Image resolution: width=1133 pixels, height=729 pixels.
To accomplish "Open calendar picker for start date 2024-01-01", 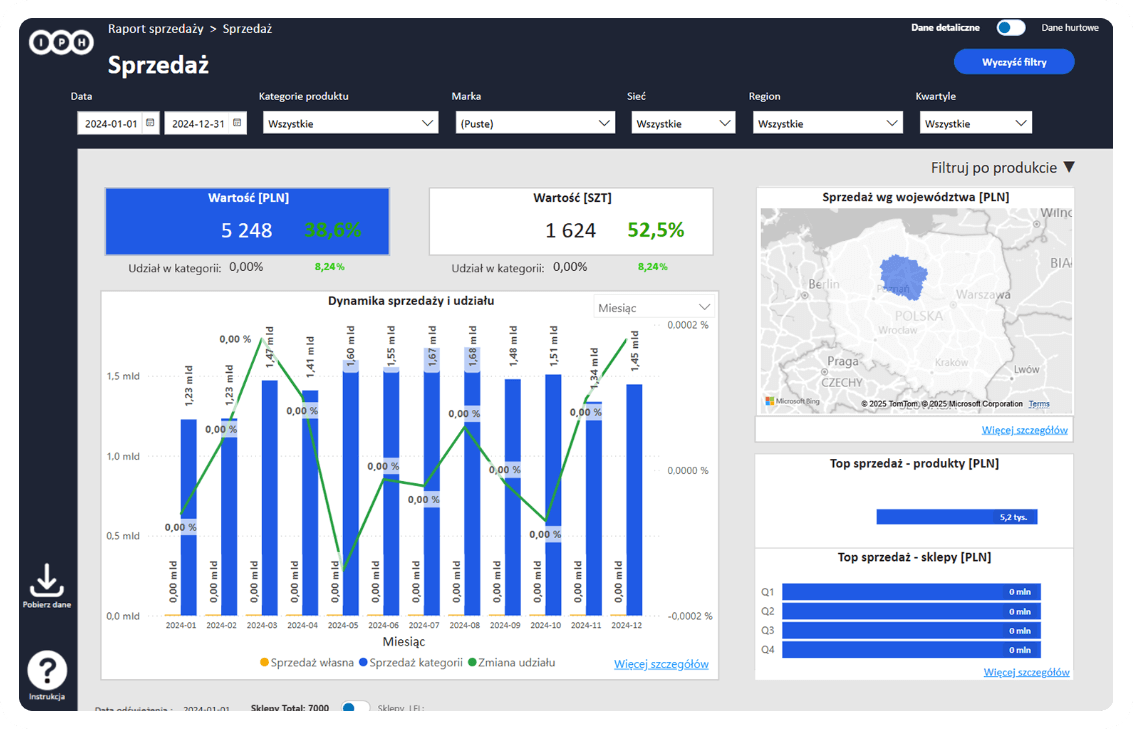I will click(x=150, y=123).
